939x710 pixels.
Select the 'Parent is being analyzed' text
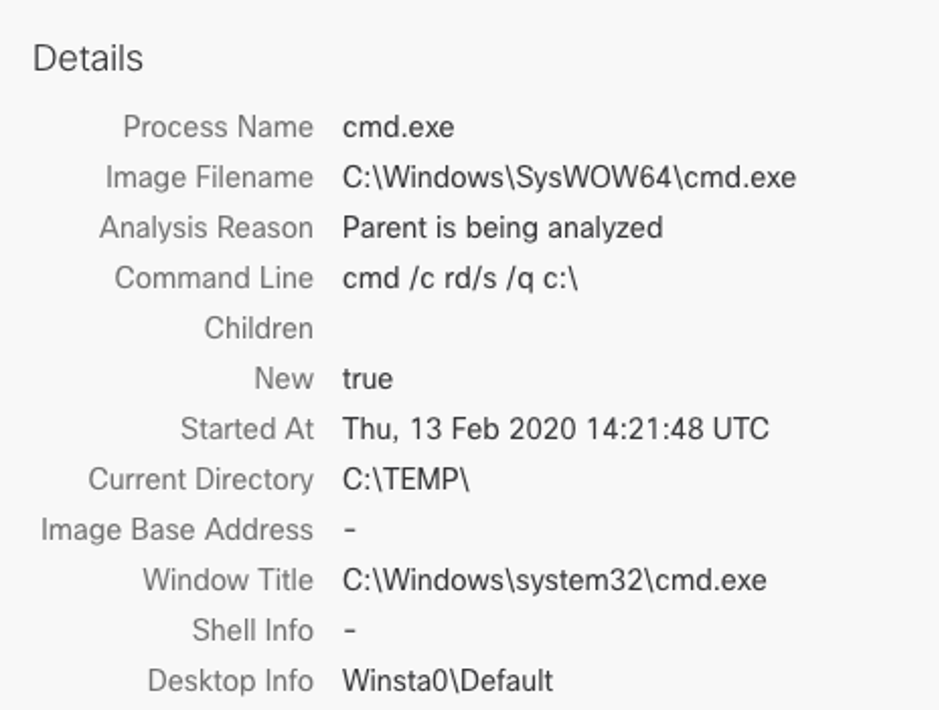(502, 228)
